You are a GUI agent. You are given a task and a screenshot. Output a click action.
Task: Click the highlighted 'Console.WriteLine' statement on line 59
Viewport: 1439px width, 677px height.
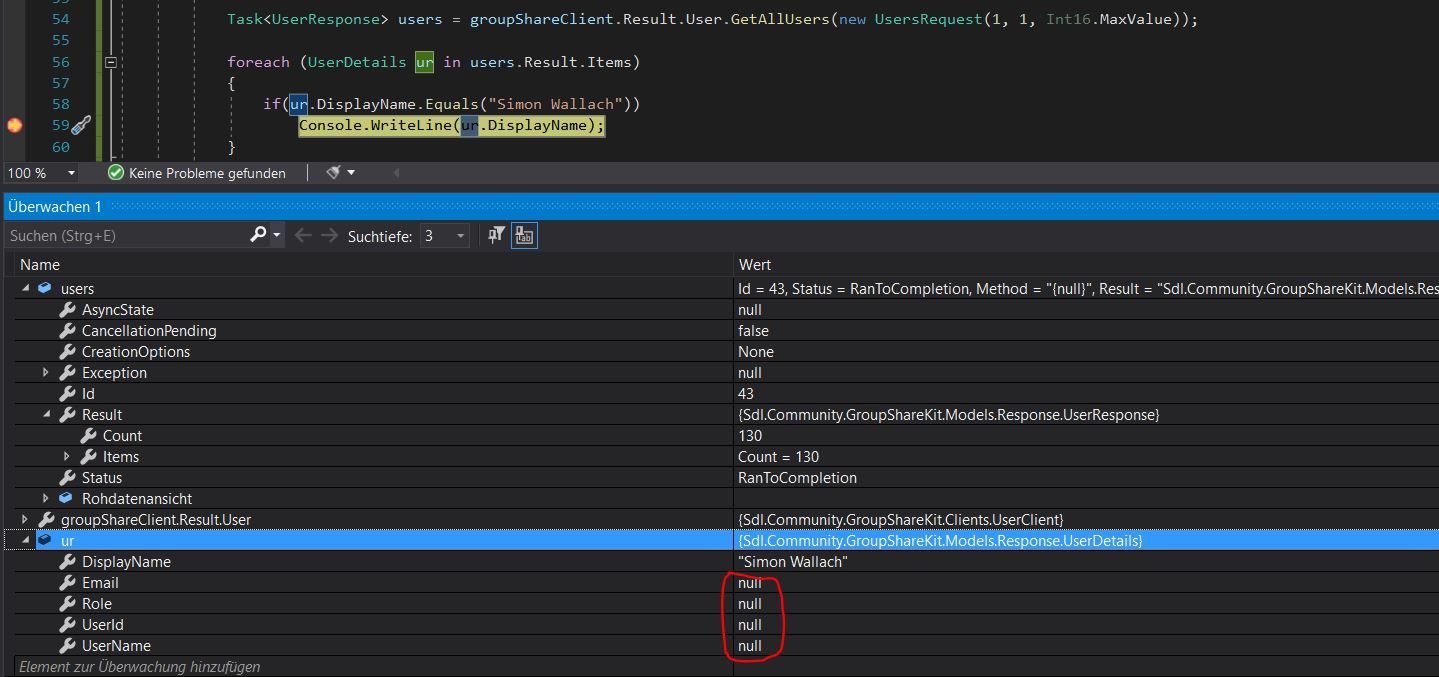pos(452,125)
